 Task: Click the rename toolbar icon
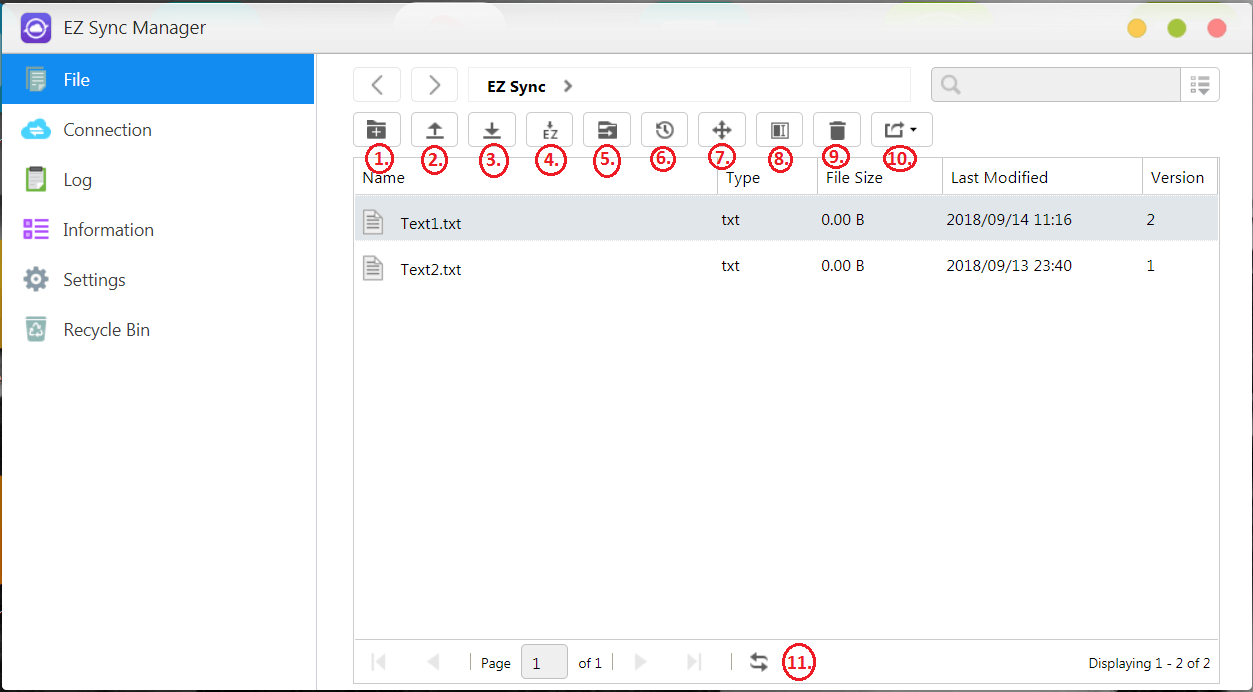[x=780, y=130]
